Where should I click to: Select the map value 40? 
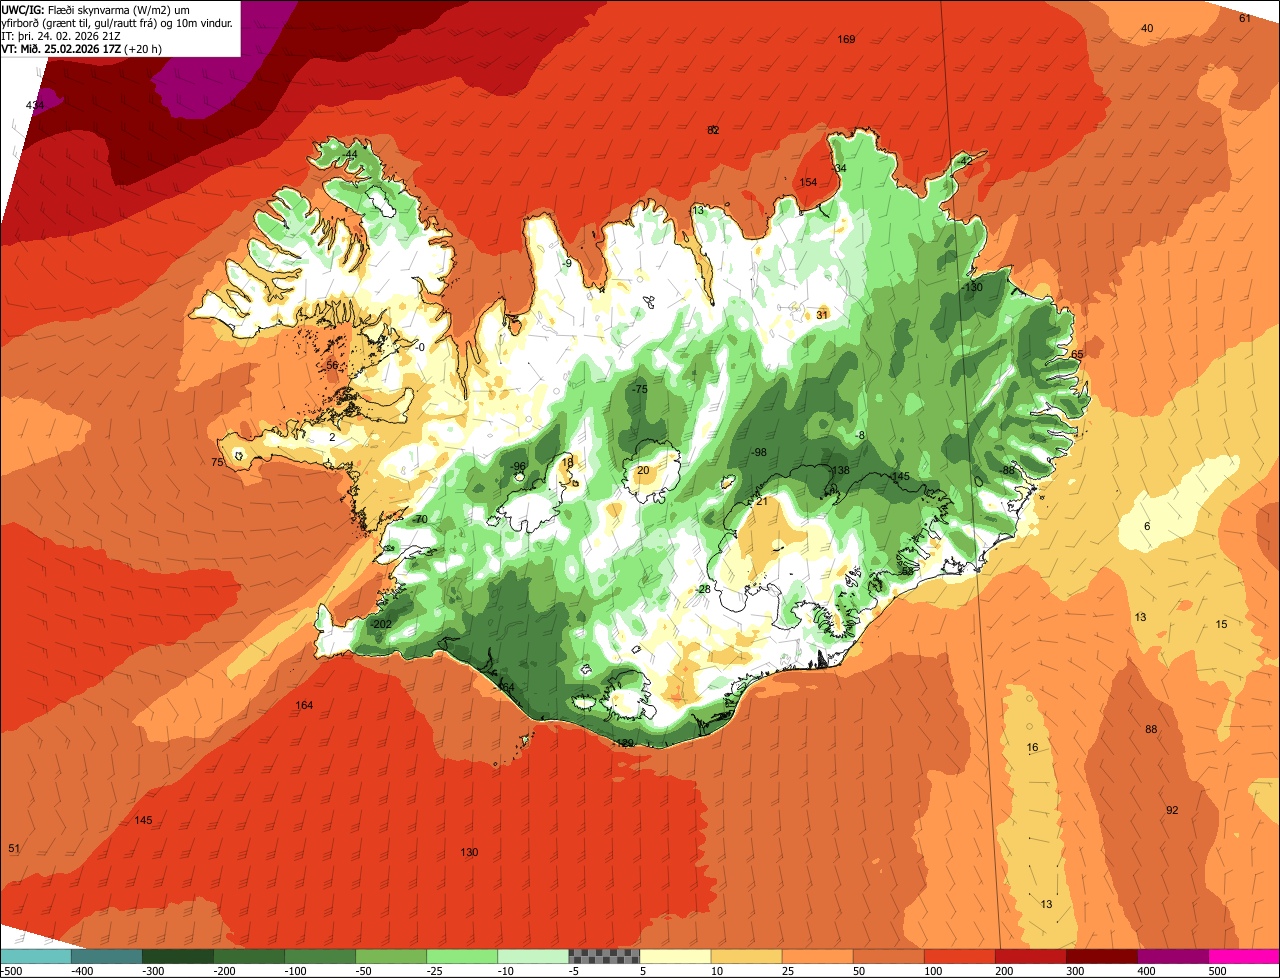1147,28
